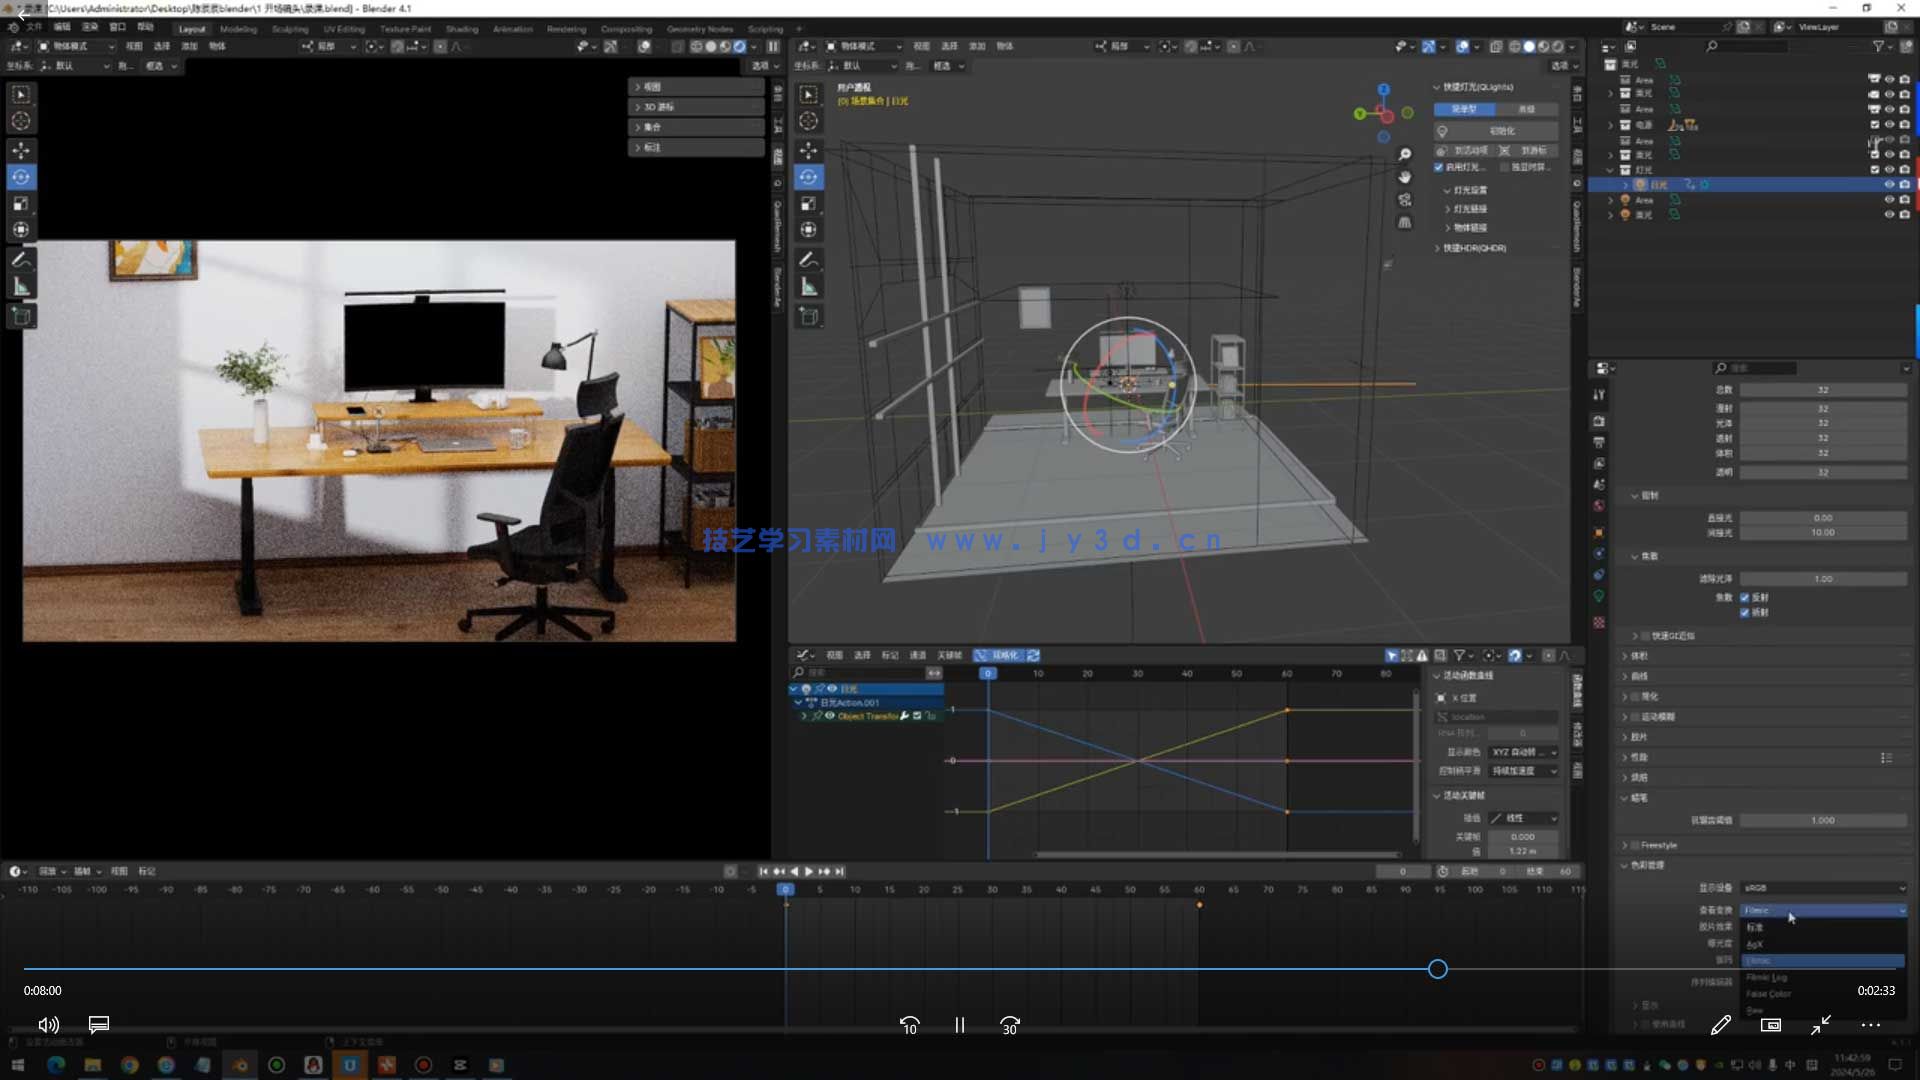Click the zoom magnifier viewport icon
This screenshot has width=1920, height=1080.
click(1404, 154)
